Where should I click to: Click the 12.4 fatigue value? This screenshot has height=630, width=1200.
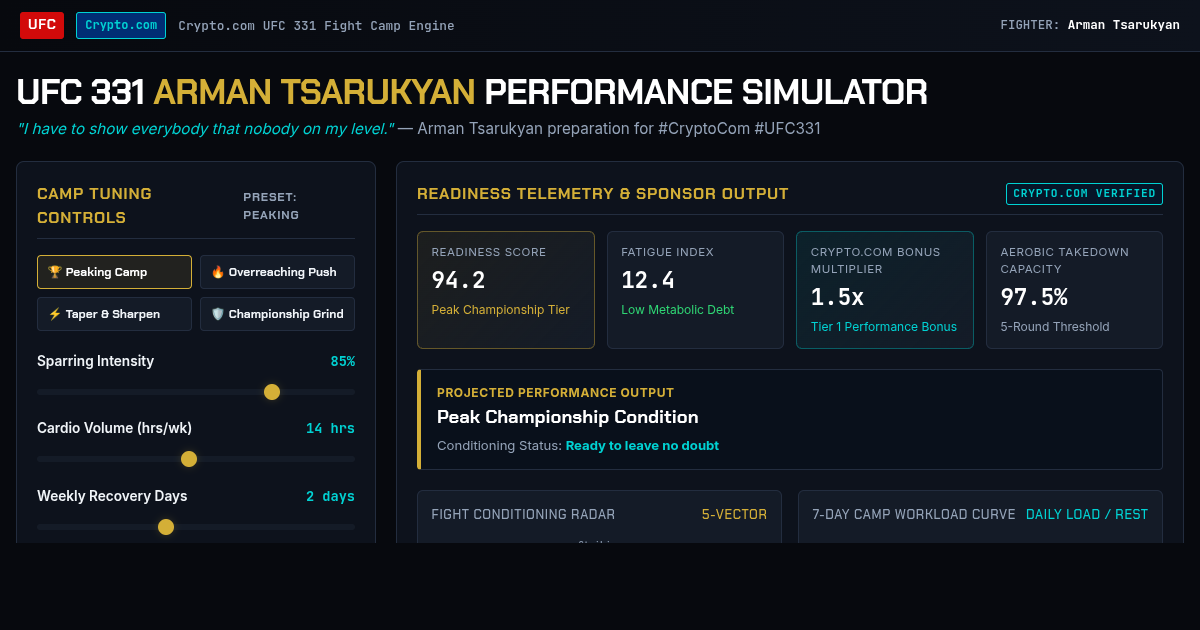click(648, 281)
